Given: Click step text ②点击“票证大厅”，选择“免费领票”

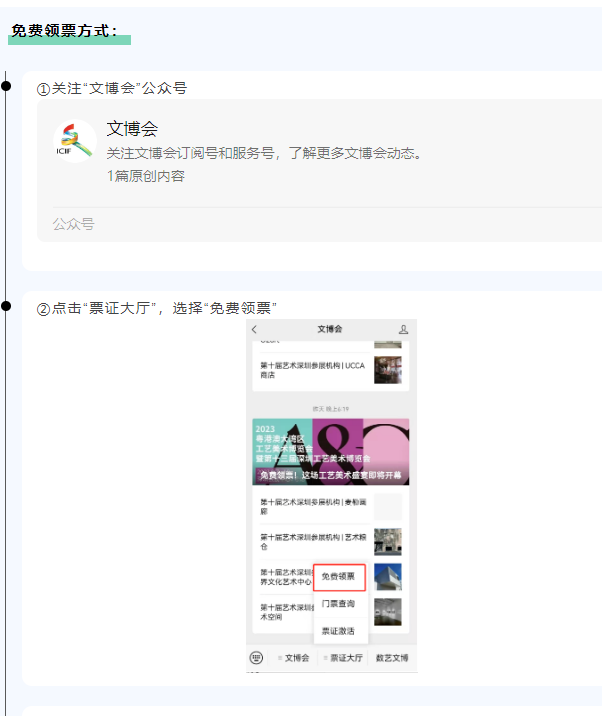Looking at the screenshot, I should 157,308.
